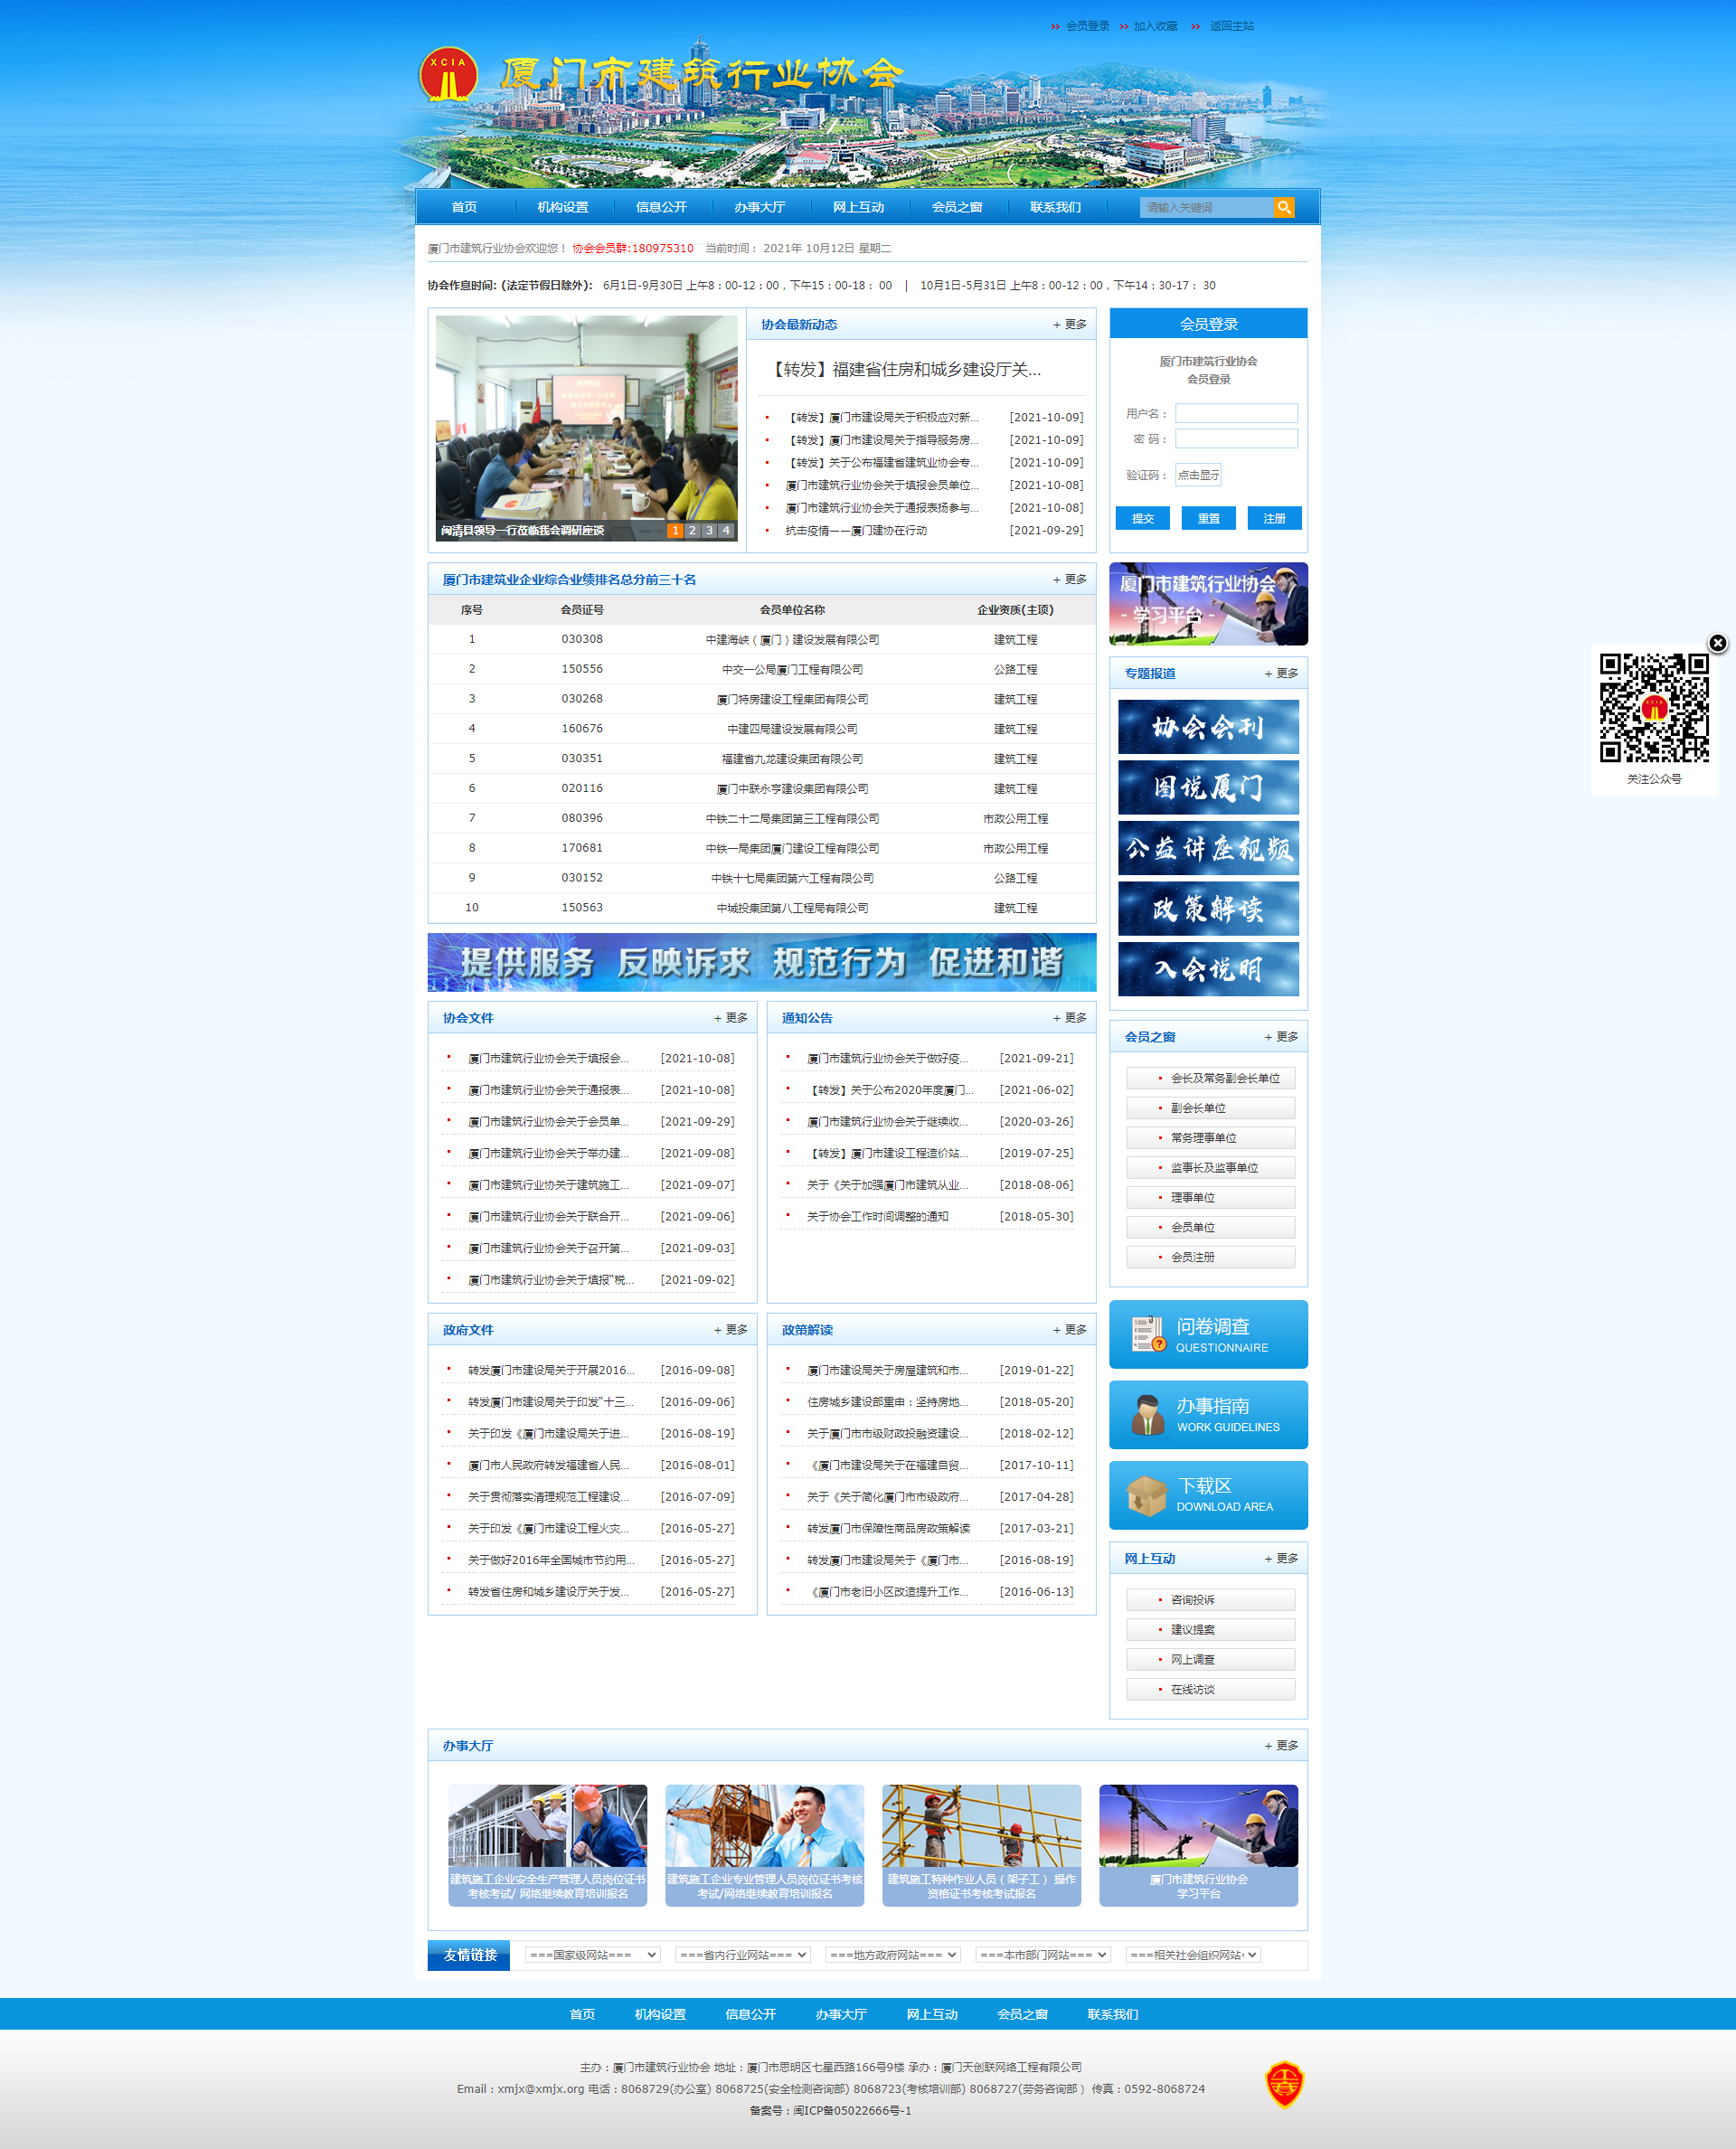Open the 公益讲座视频 feature banner

pos(1208,848)
